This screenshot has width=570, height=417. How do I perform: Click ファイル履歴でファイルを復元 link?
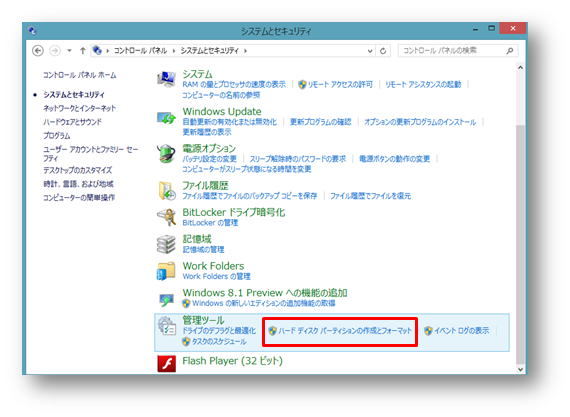[x=370, y=196]
